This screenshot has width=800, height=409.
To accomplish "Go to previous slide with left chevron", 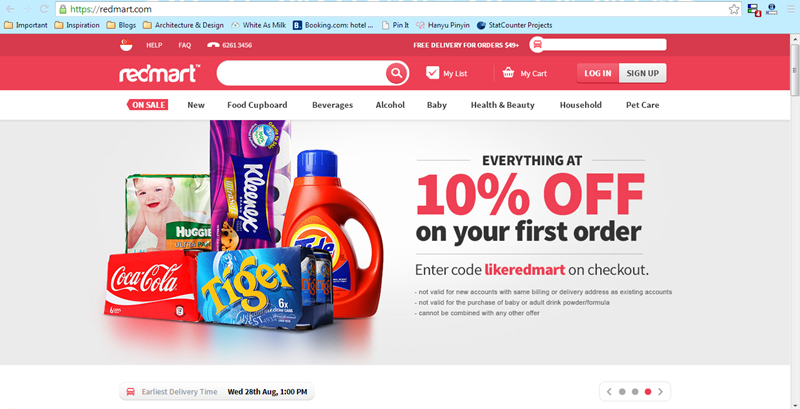I will click(609, 392).
